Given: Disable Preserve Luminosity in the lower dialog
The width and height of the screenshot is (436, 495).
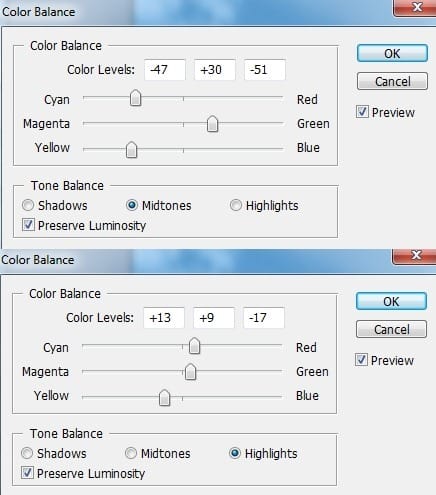Looking at the screenshot, I should (27, 473).
